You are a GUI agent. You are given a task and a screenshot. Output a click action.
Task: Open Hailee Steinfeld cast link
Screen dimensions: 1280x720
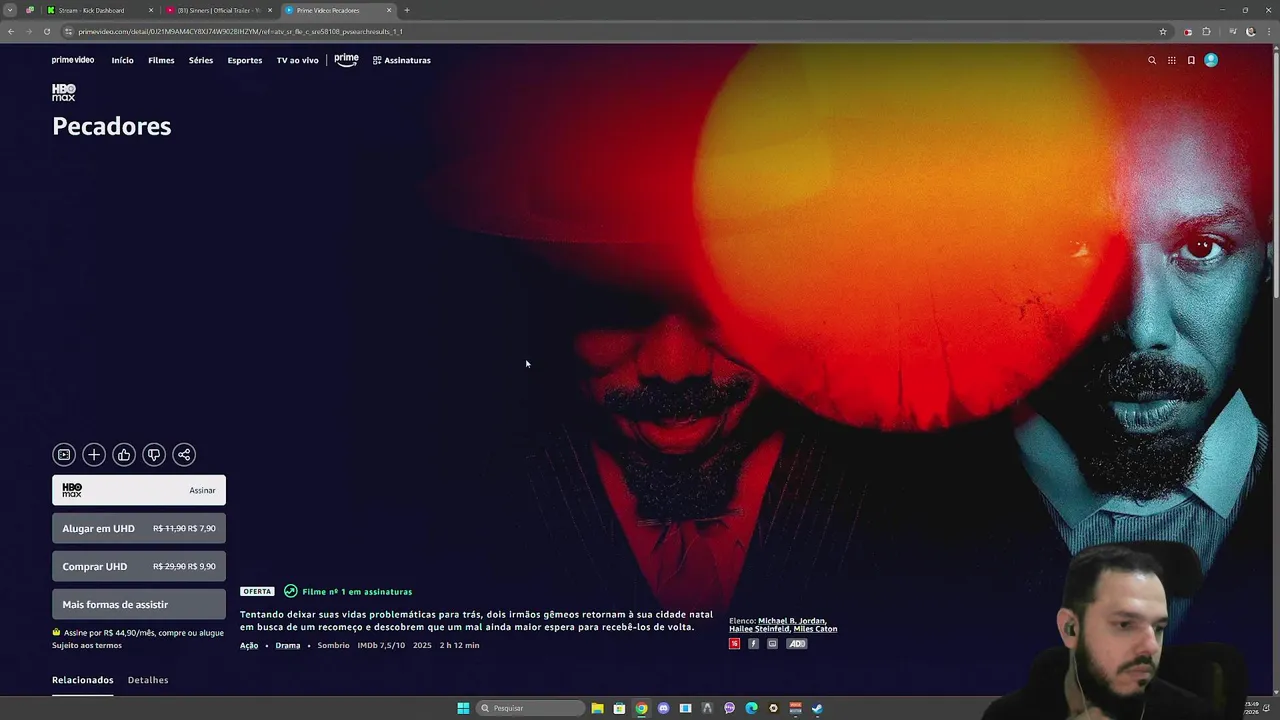(759, 629)
